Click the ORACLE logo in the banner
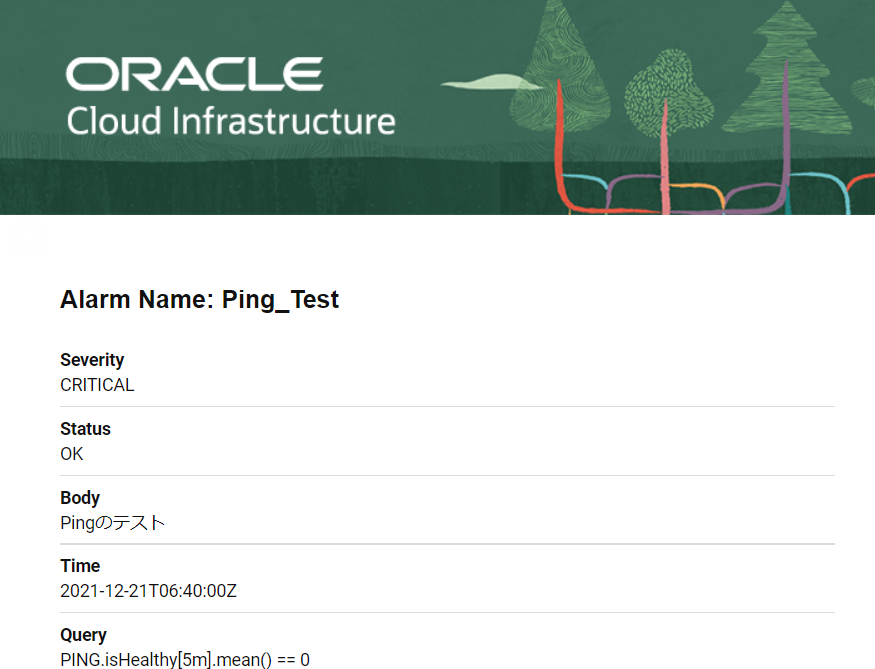The width and height of the screenshot is (875, 669). (x=194, y=74)
